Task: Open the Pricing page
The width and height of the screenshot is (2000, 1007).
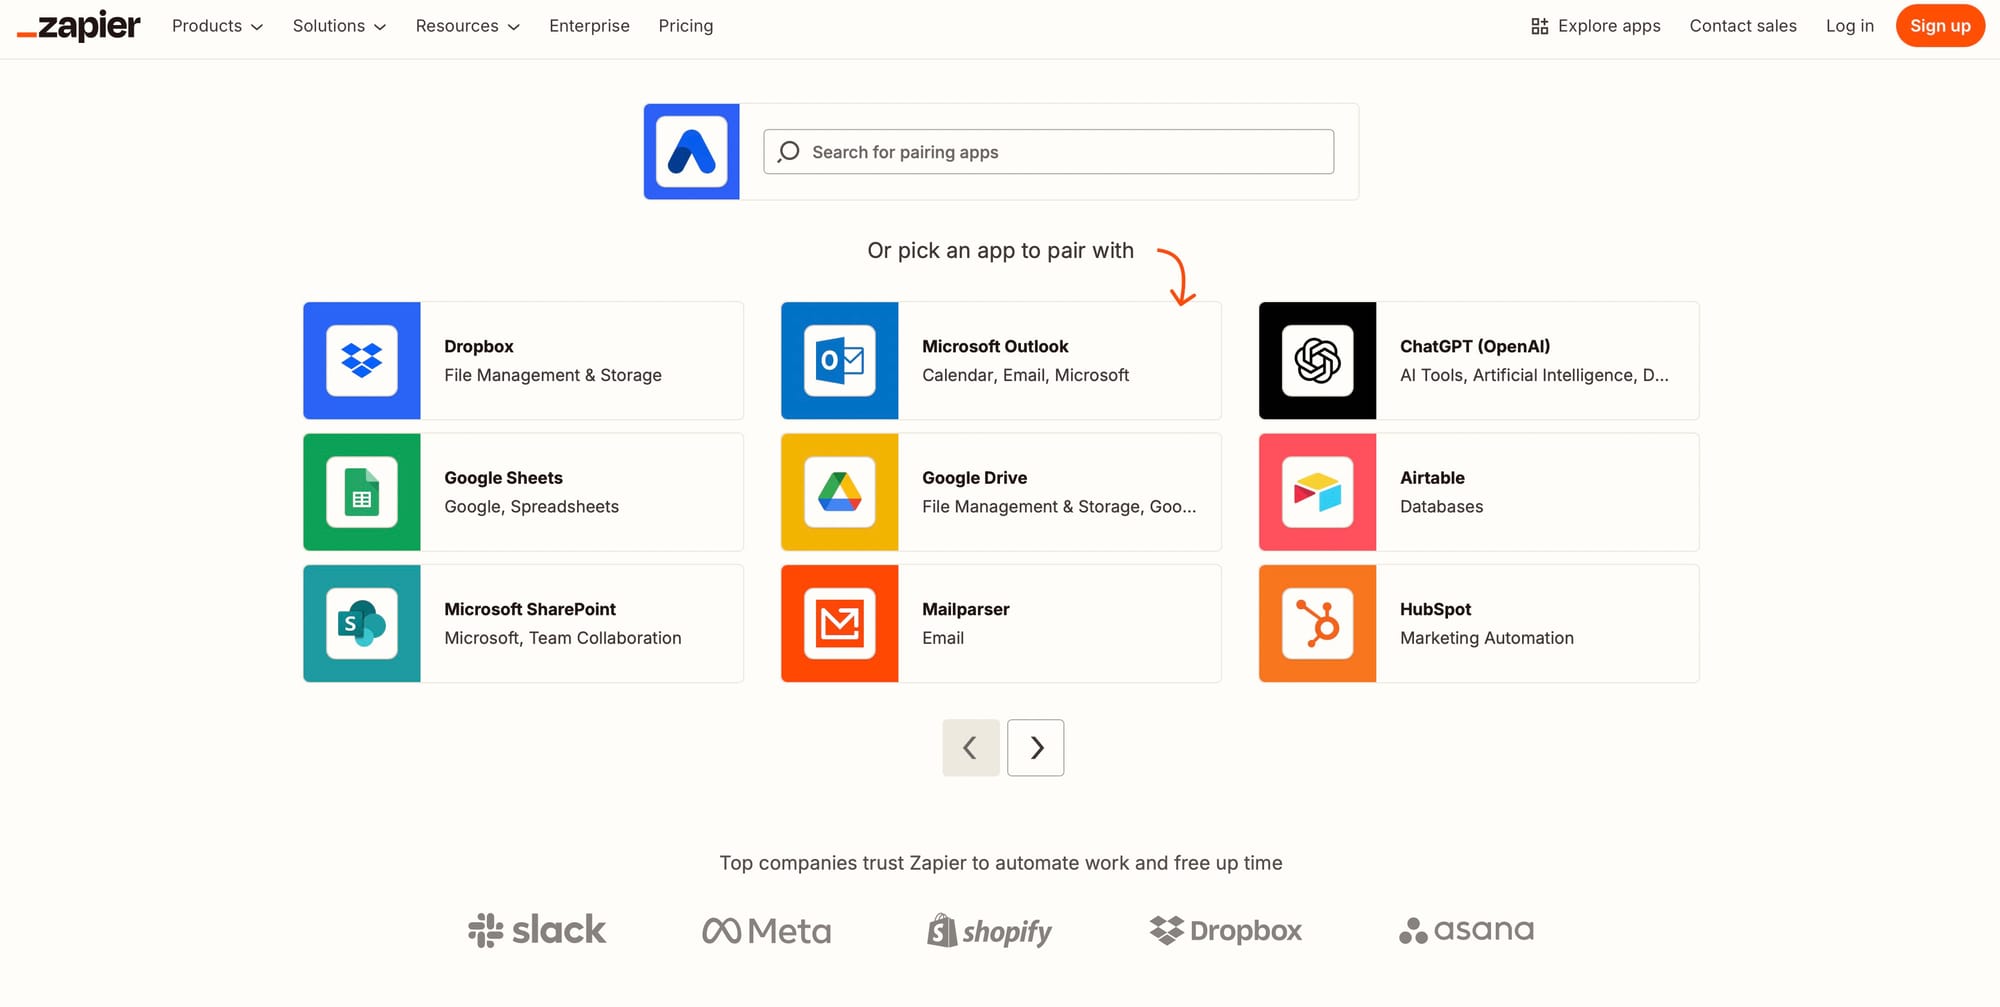Action: point(685,26)
